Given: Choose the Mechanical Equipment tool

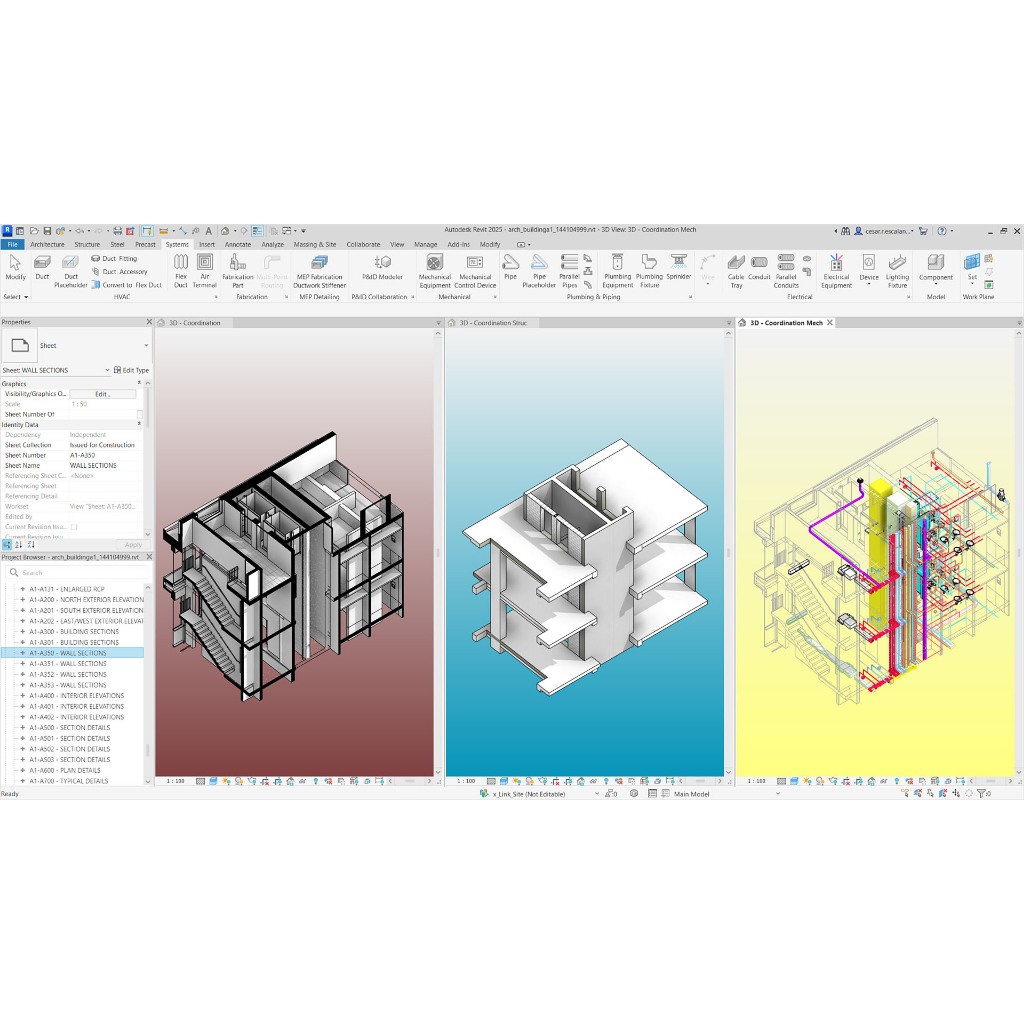Looking at the screenshot, I should pyautogui.click(x=435, y=268).
